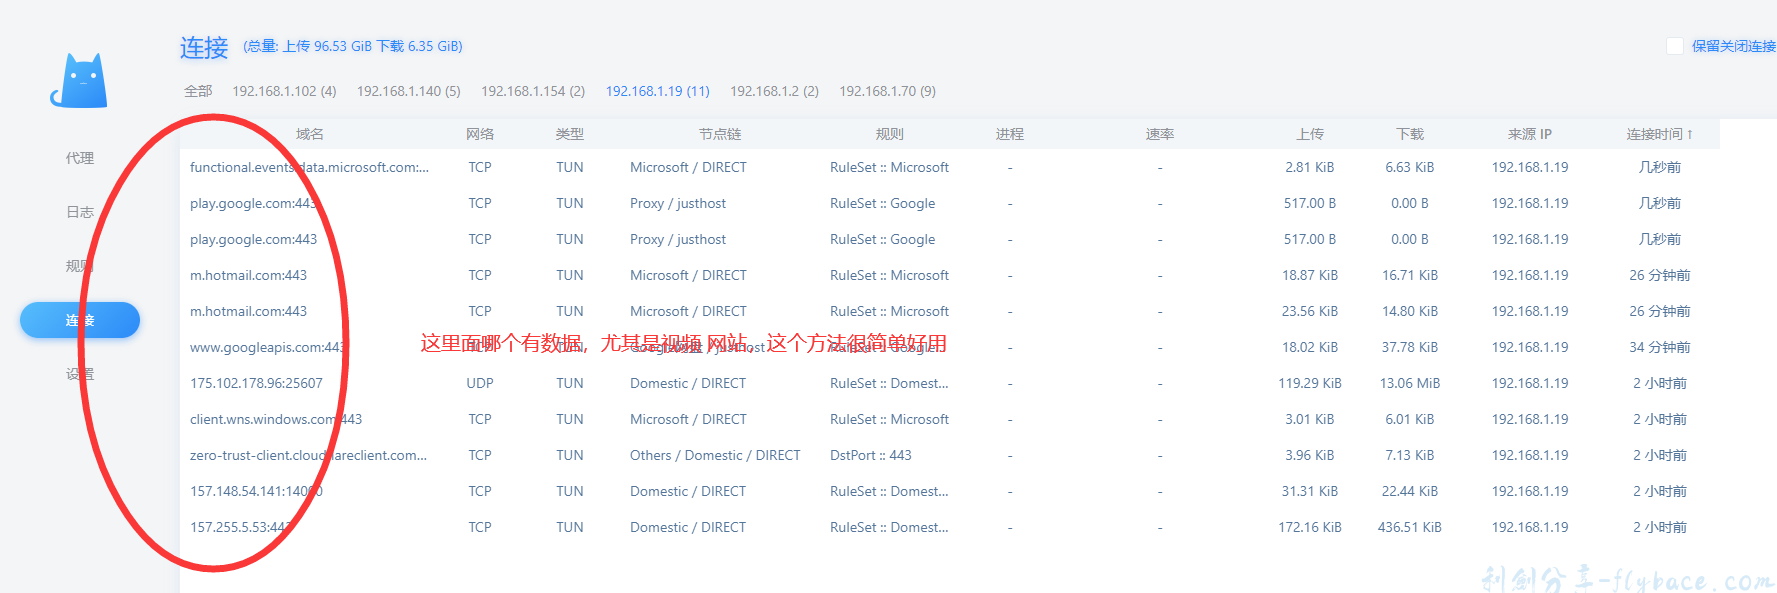Select the 192.168.1.154 (2) tab
The height and width of the screenshot is (593, 1777).
pyautogui.click(x=532, y=91)
